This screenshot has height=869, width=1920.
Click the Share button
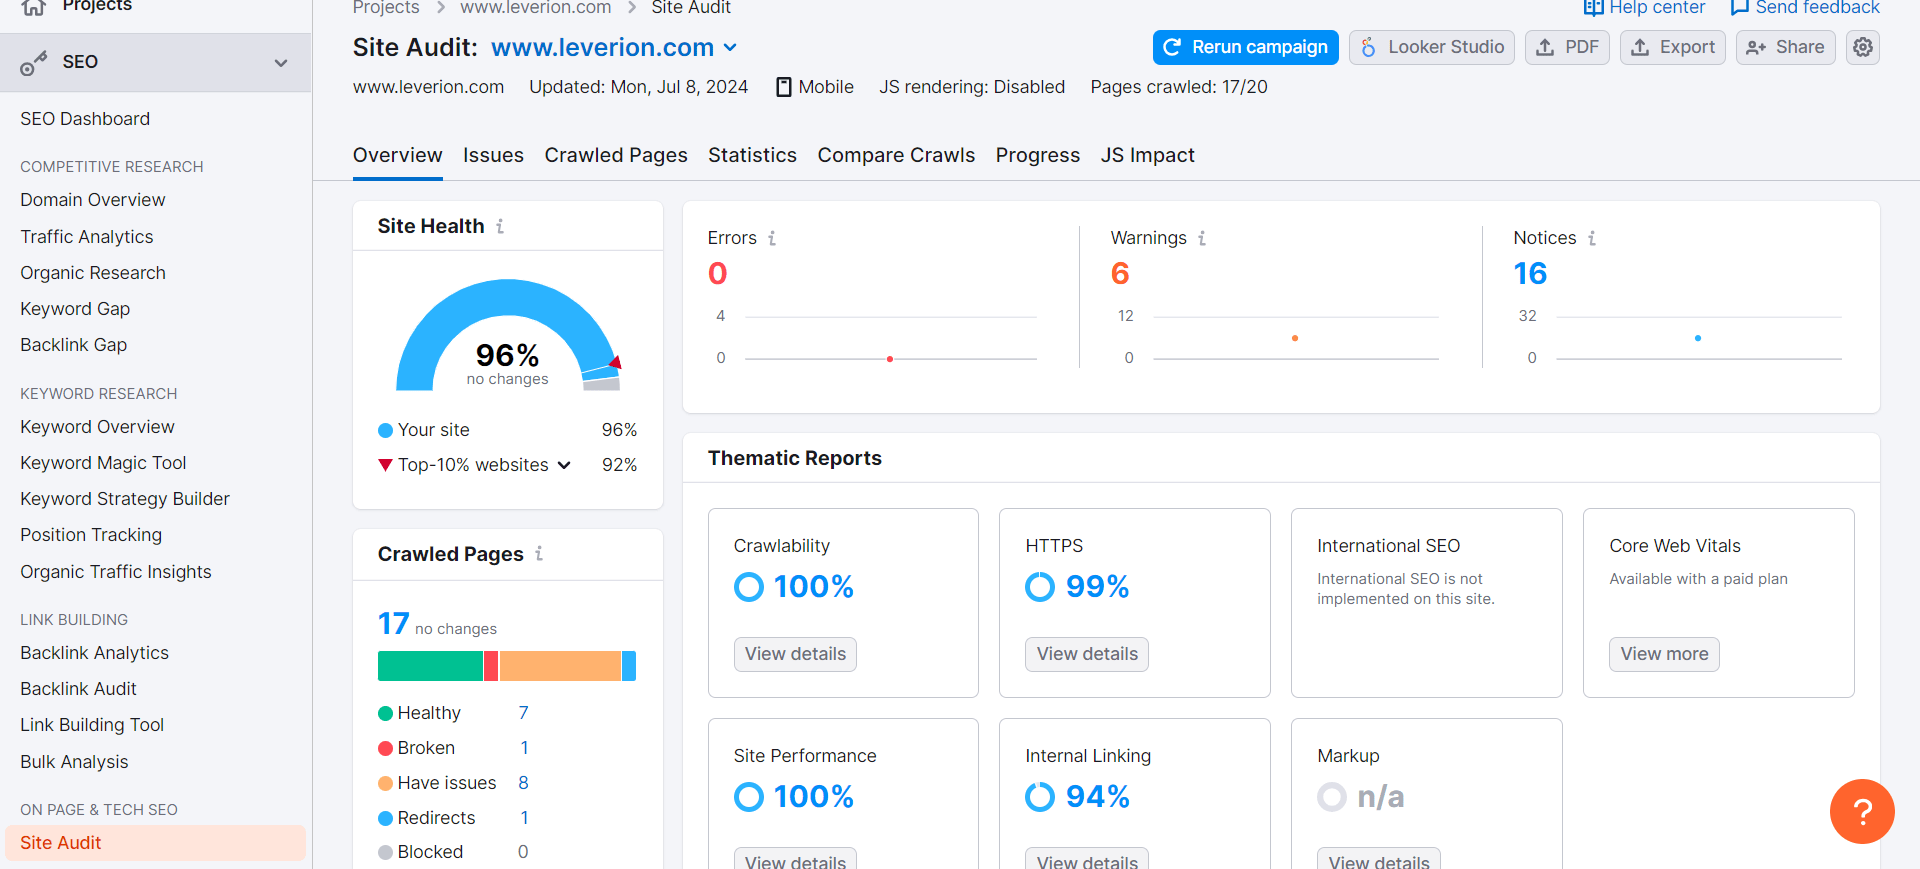coord(1785,47)
